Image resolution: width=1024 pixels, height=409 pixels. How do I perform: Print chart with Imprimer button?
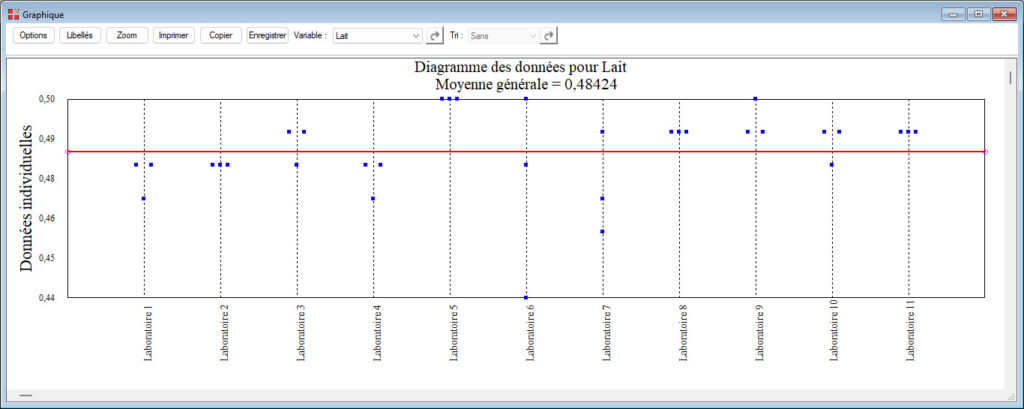pos(174,36)
